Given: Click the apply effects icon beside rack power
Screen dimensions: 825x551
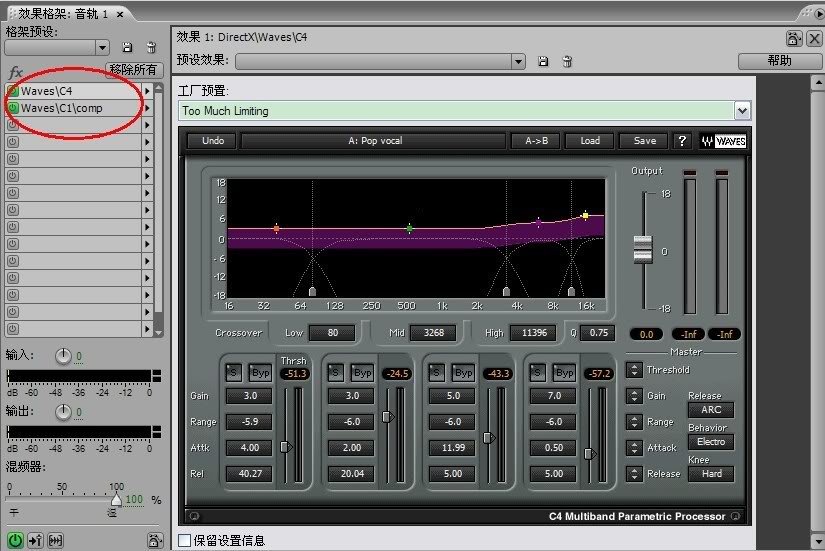Looking at the screenshot, I should point(35,540).
